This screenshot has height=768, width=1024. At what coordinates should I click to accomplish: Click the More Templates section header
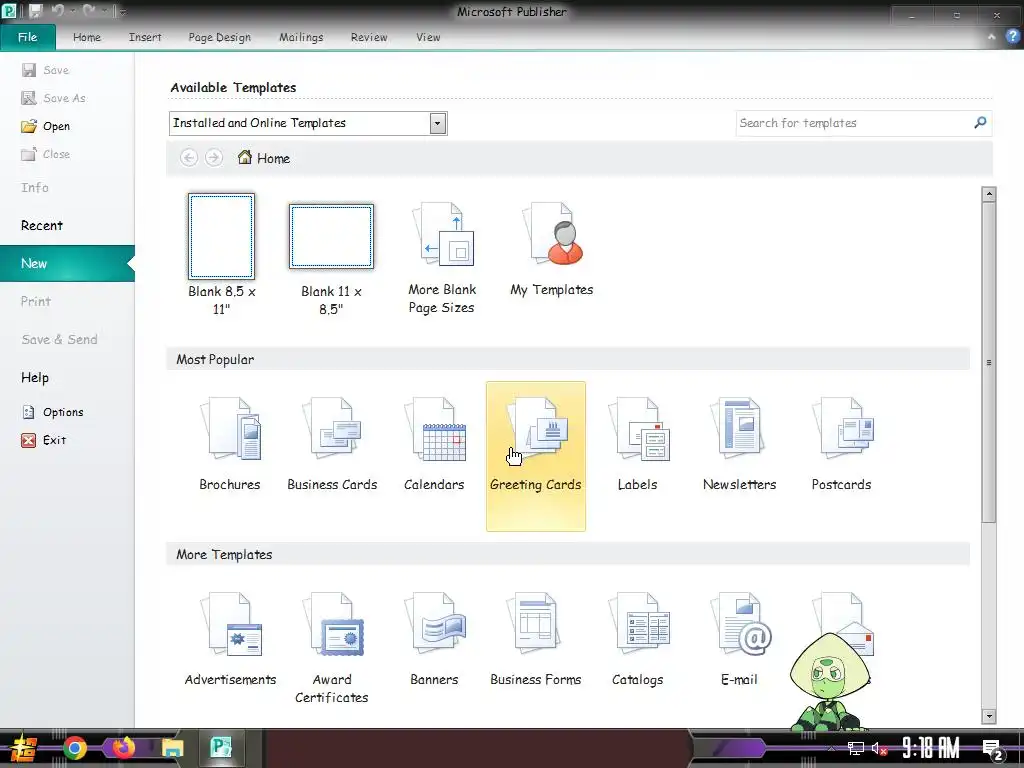pyautogui.click(x=568, y=554)
